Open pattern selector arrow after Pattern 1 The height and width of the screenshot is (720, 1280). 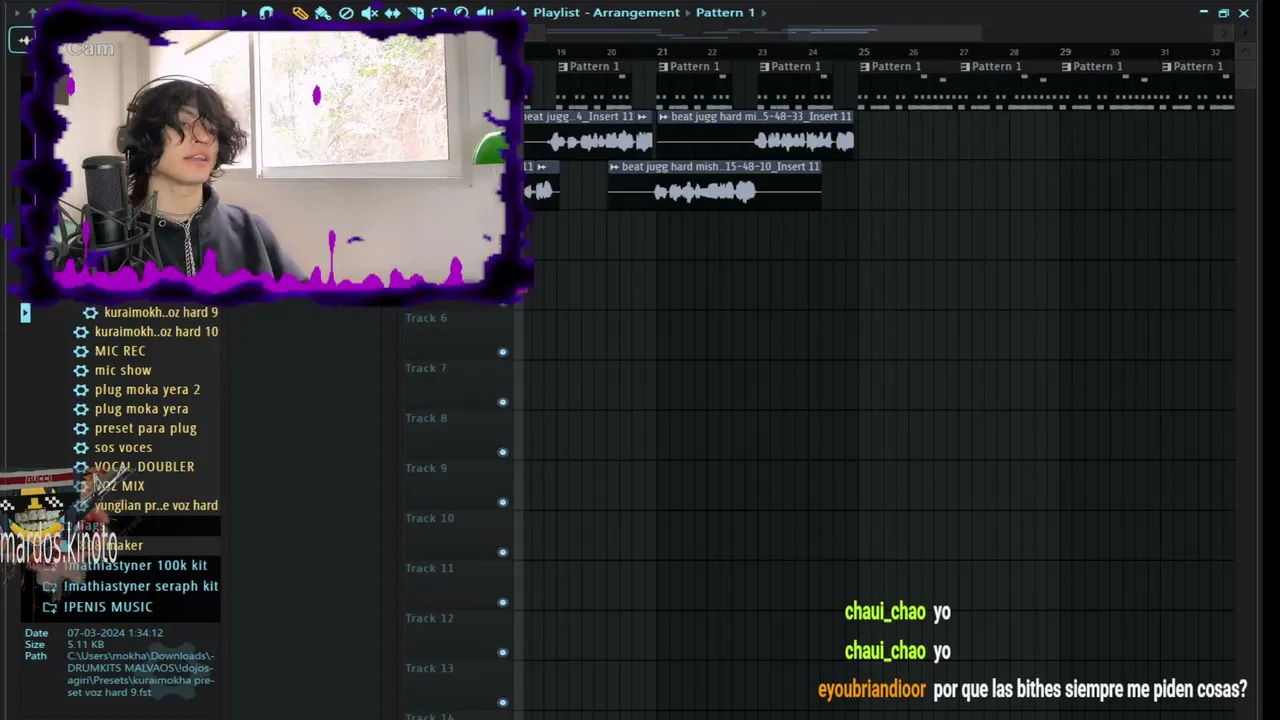click(x=764, y=13)
